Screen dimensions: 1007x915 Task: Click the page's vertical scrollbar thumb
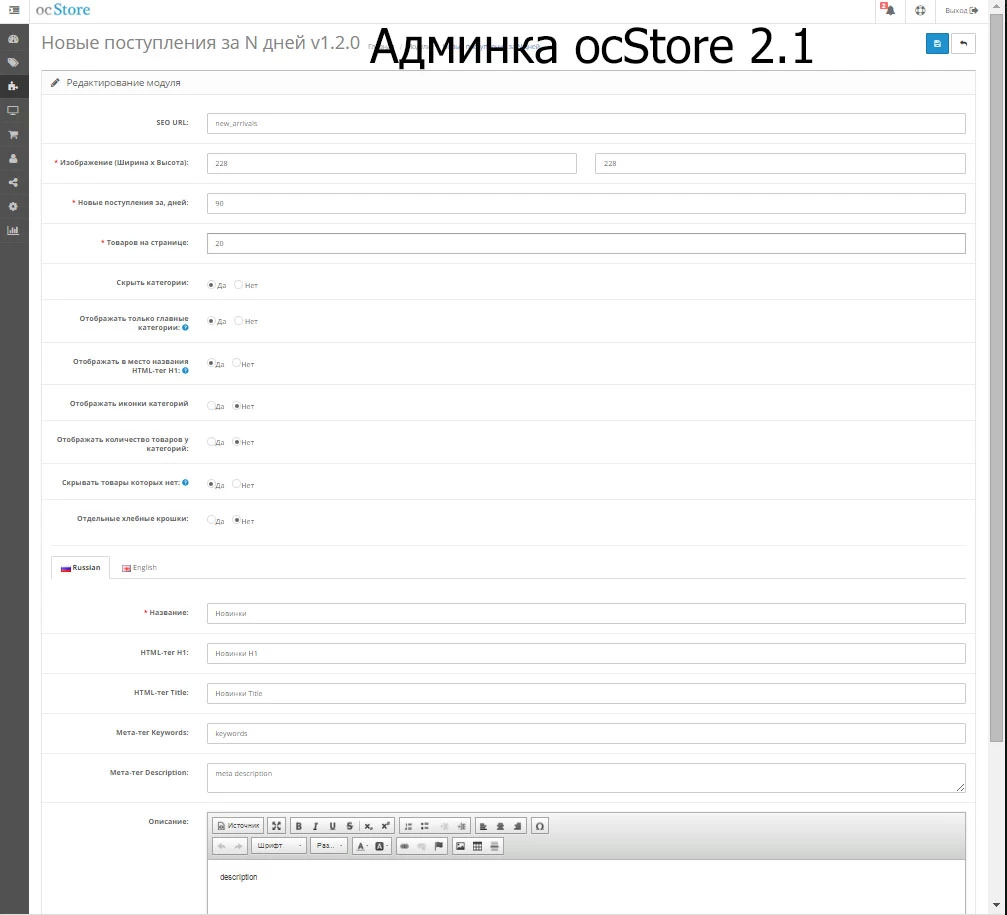(996, 379)
